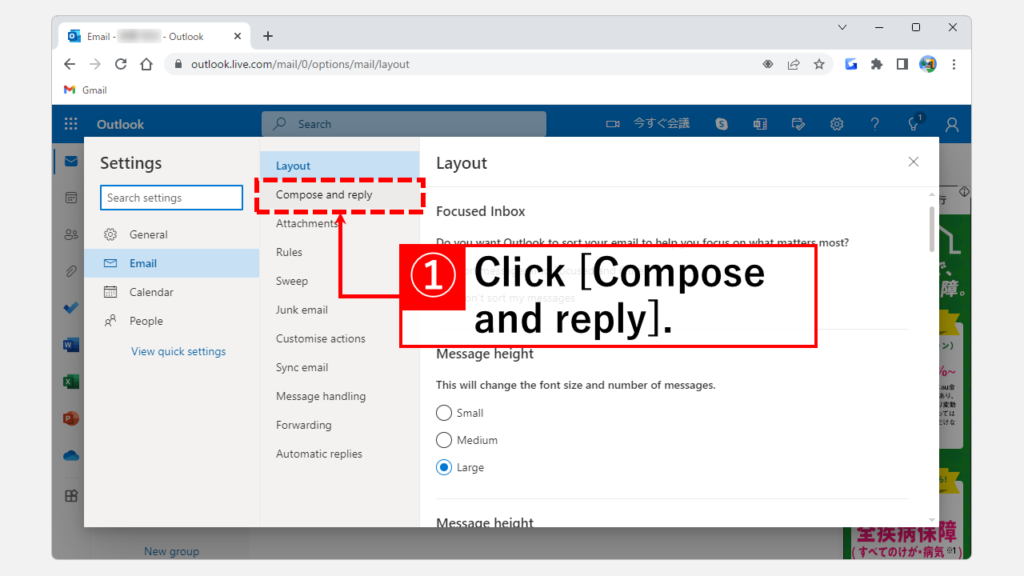Open the Chrome side panel icon

point(902,64)
